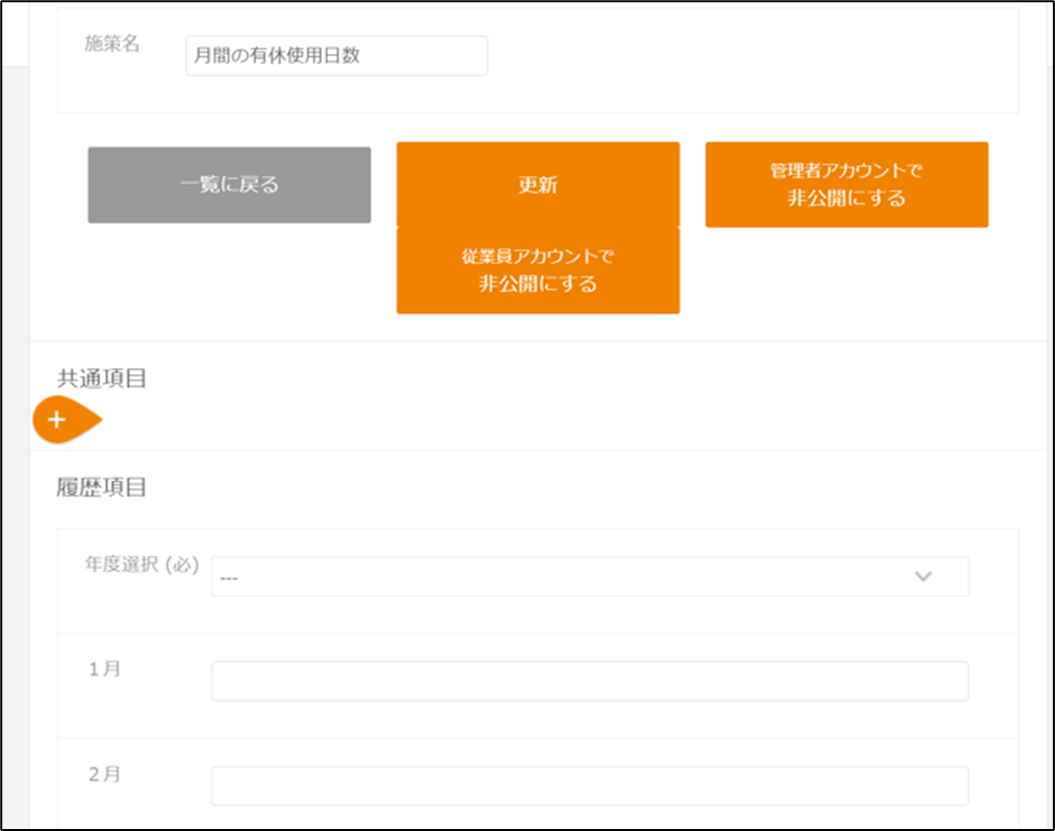Select the '---' placeholder in 年度選択

click(229, 578)
